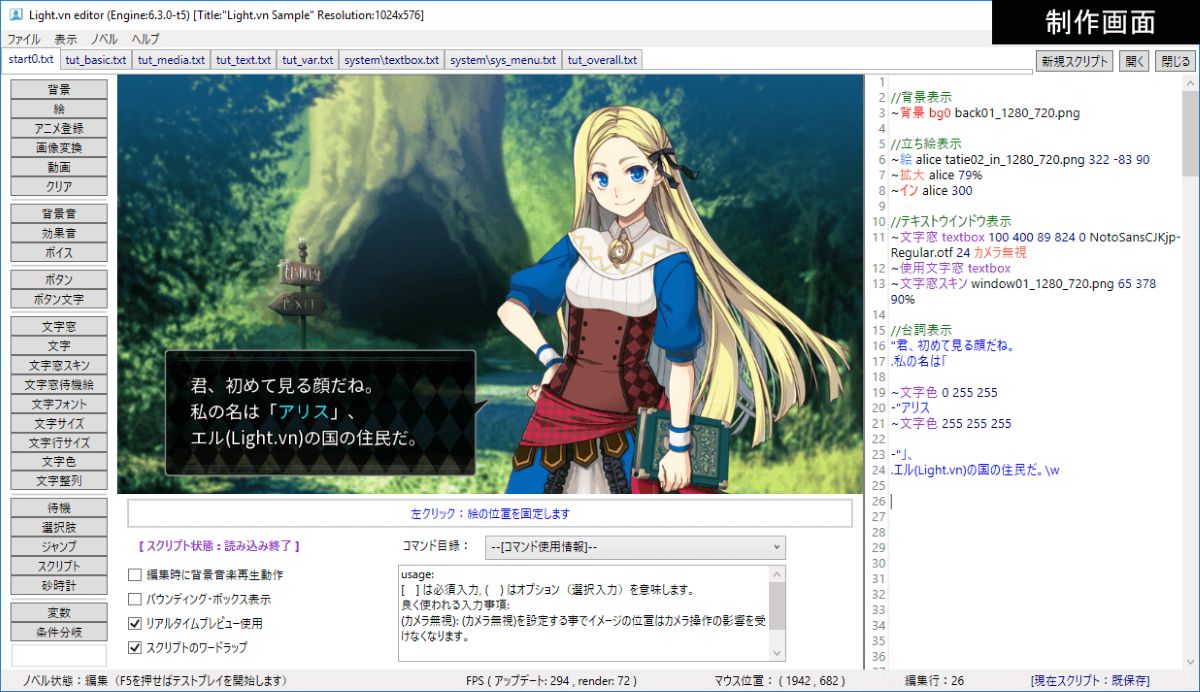Viewport: 1200px width, 692px height.
Task: Switch to system\textbox.txt tab
Action: click(x=391, y=60)
